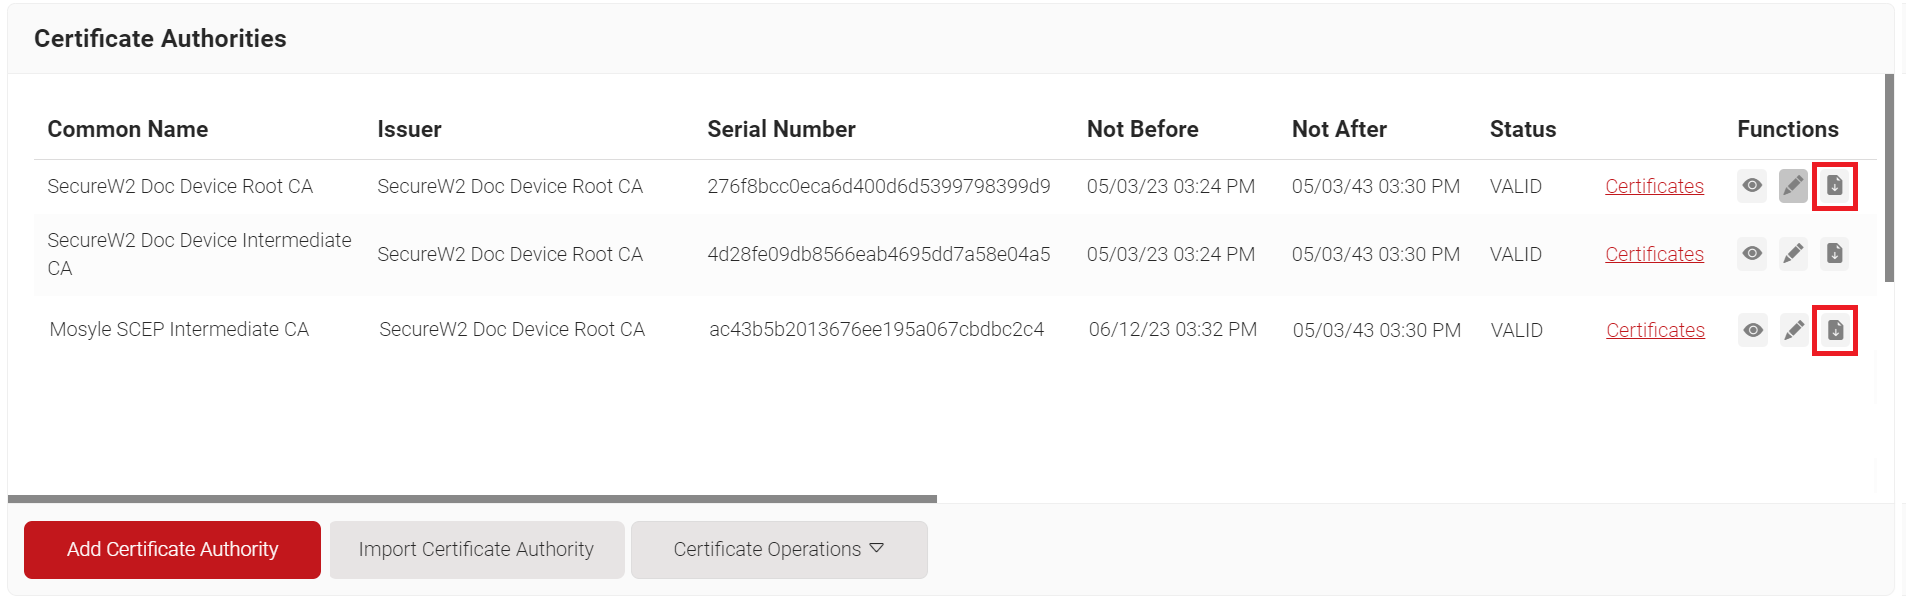Click the Common Name column header
Screen dimensions: 1906x598
coord(128,129)
